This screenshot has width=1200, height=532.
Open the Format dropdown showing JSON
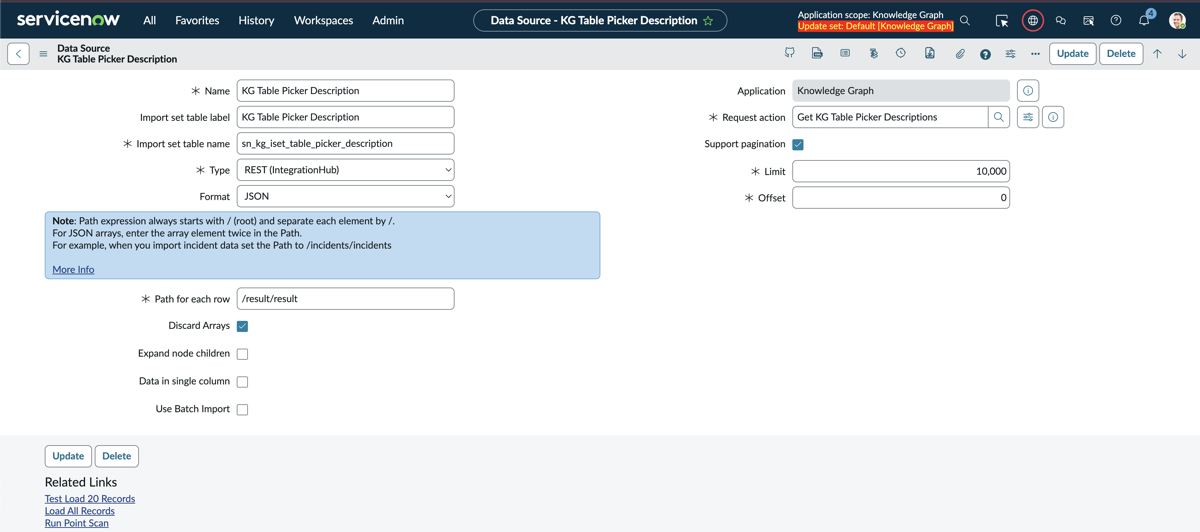click(345, 196)
